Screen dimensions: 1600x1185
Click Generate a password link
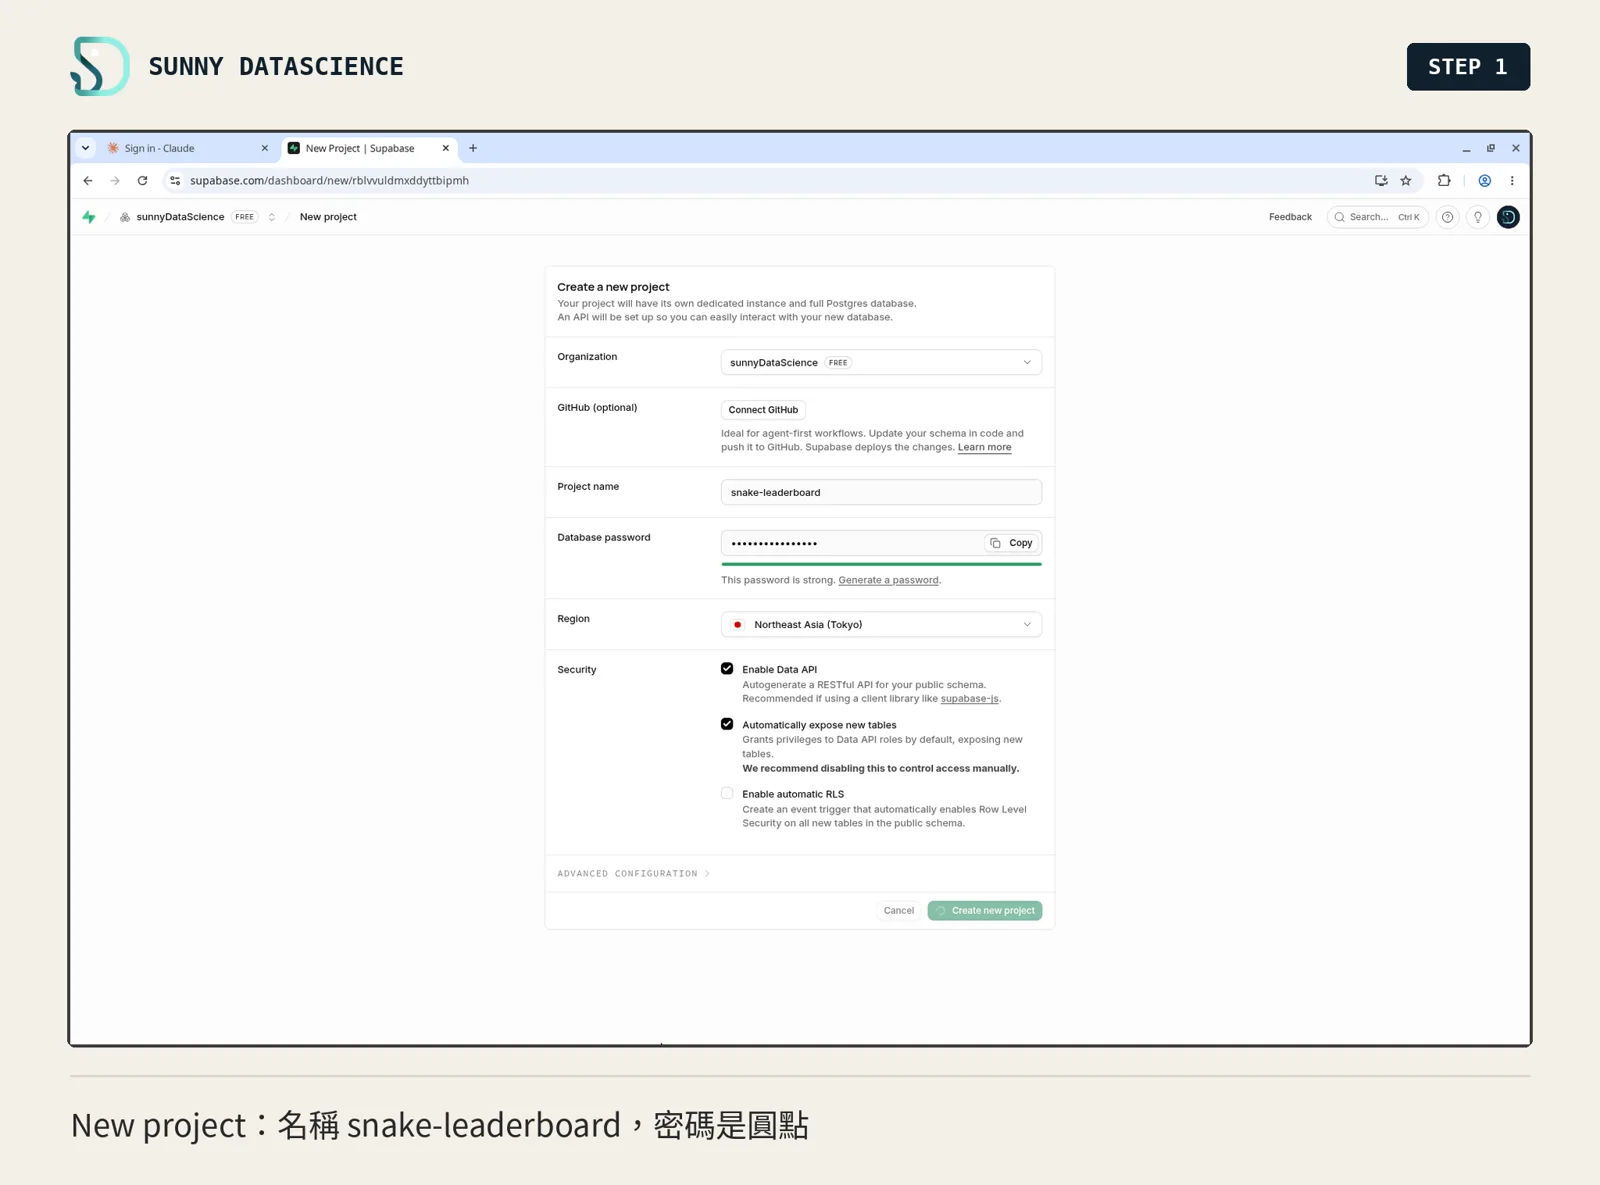888,580
